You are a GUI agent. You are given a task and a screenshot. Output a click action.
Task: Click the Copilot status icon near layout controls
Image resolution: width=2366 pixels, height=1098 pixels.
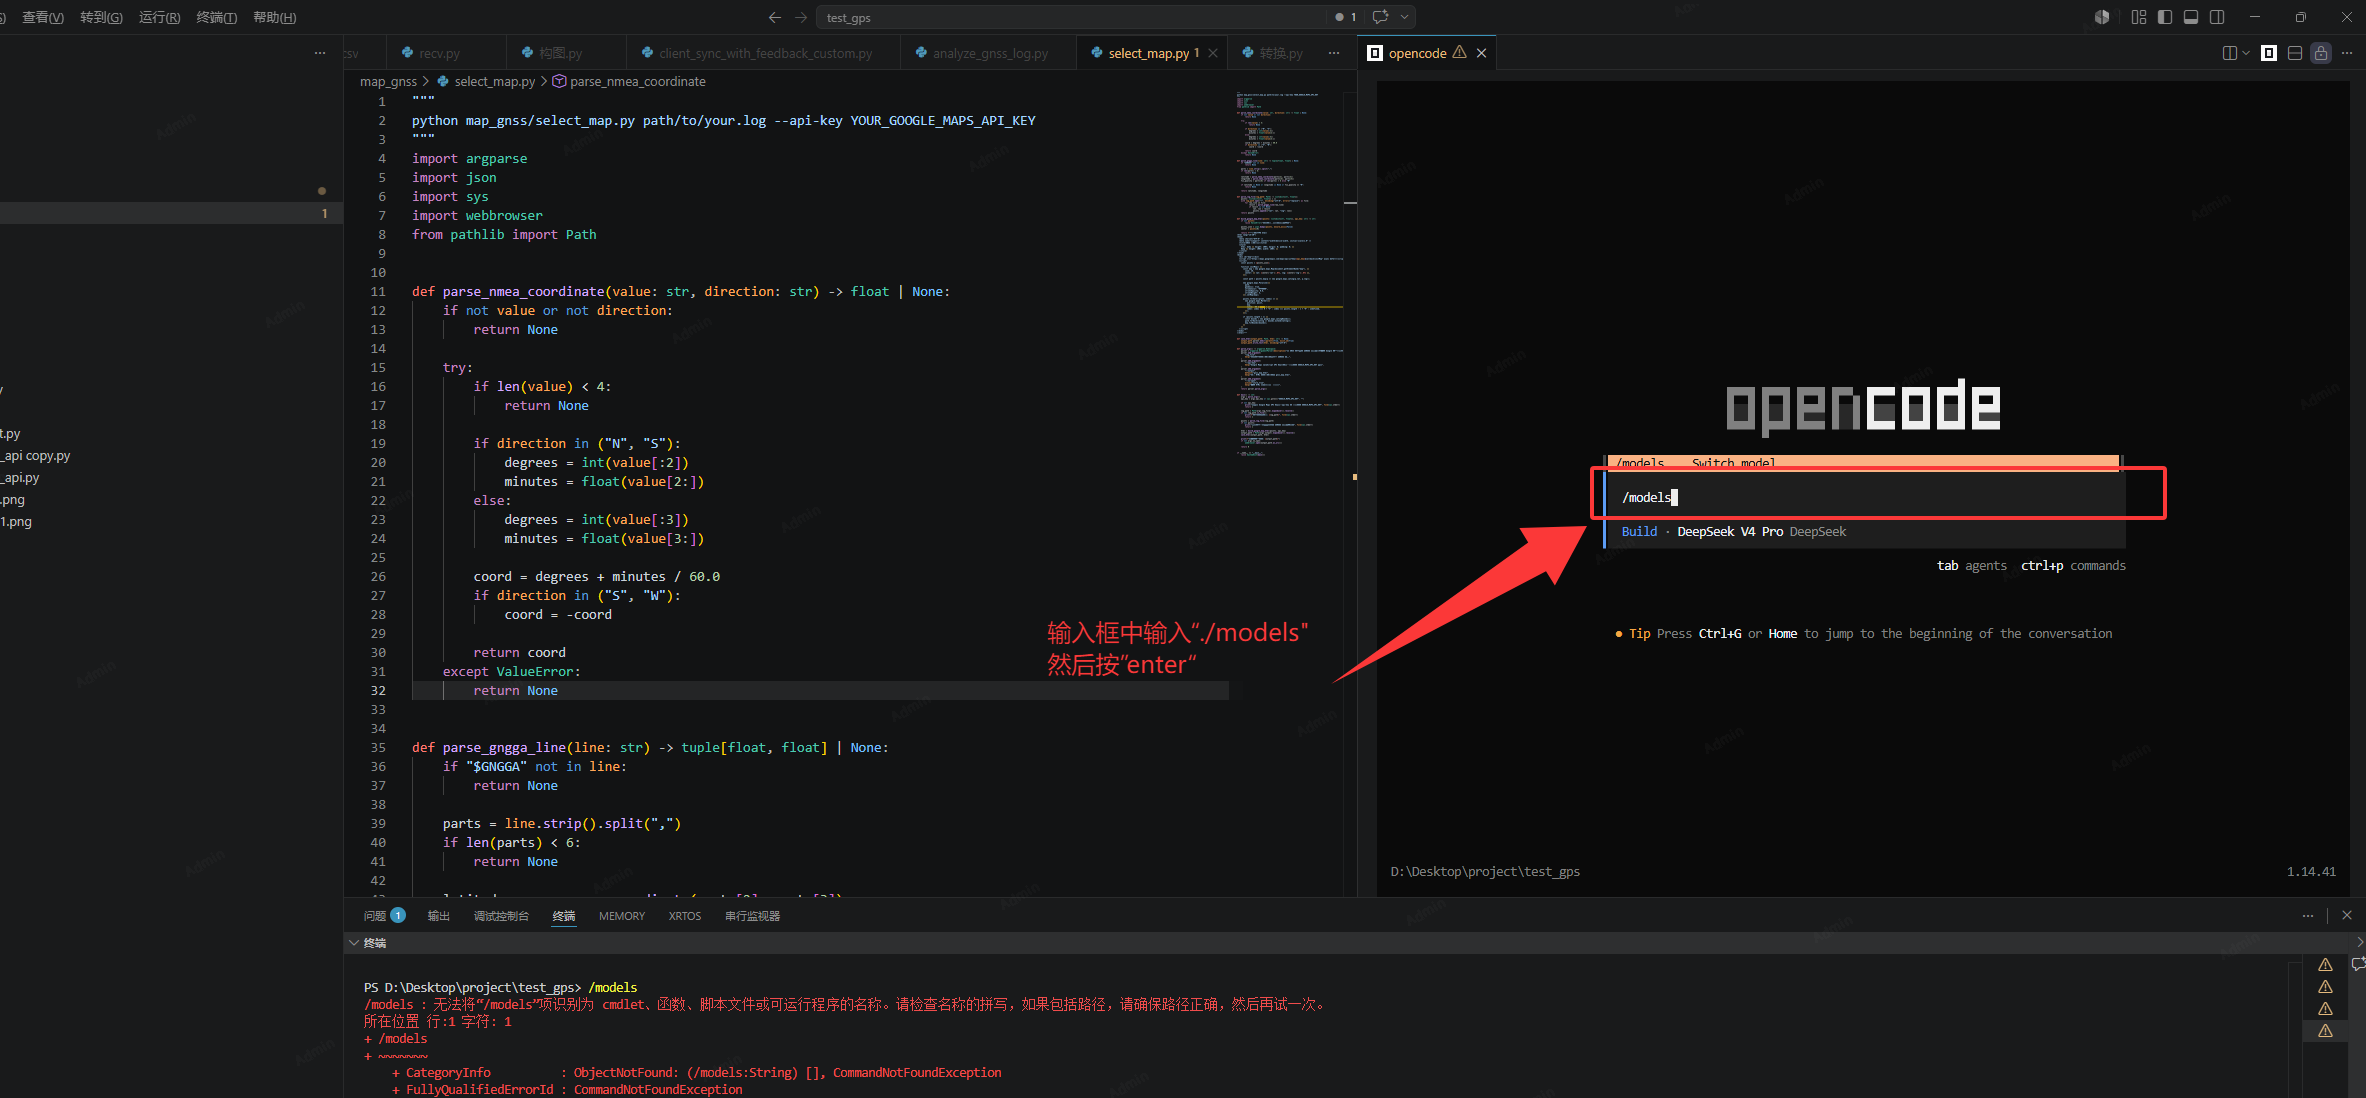[x=2102, y=17]
